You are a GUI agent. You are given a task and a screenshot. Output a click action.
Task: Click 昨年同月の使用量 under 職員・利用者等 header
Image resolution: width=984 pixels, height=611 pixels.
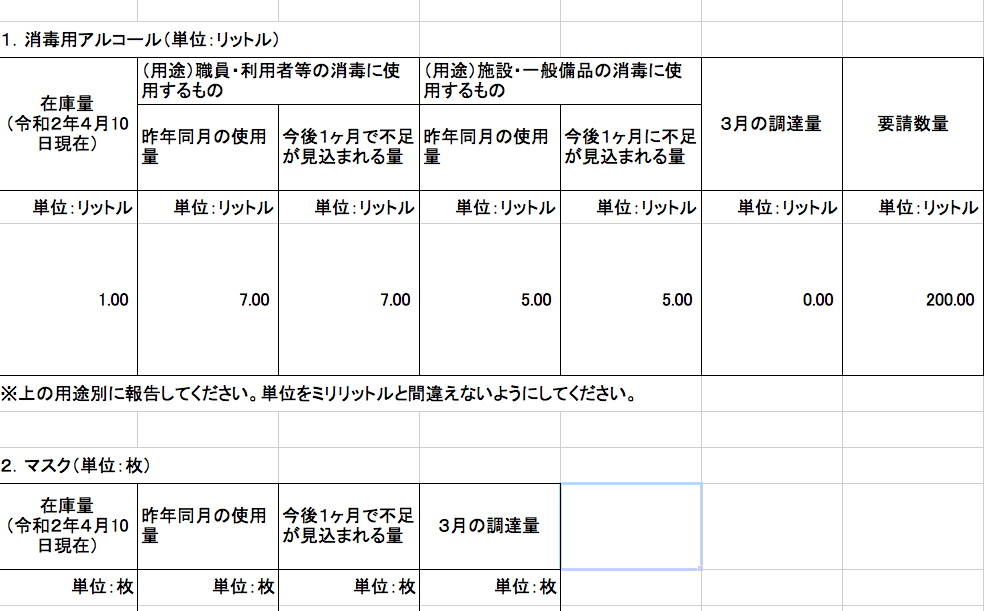point(208,147)
